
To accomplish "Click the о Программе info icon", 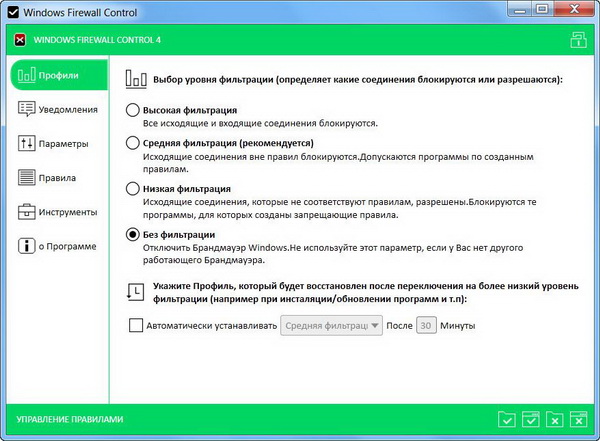I will (x=27, y=247).
